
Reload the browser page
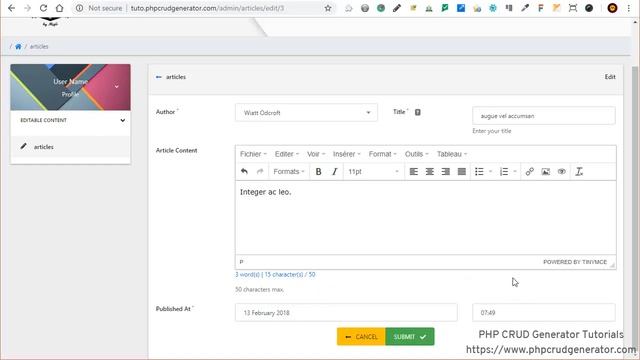(43, 8)
